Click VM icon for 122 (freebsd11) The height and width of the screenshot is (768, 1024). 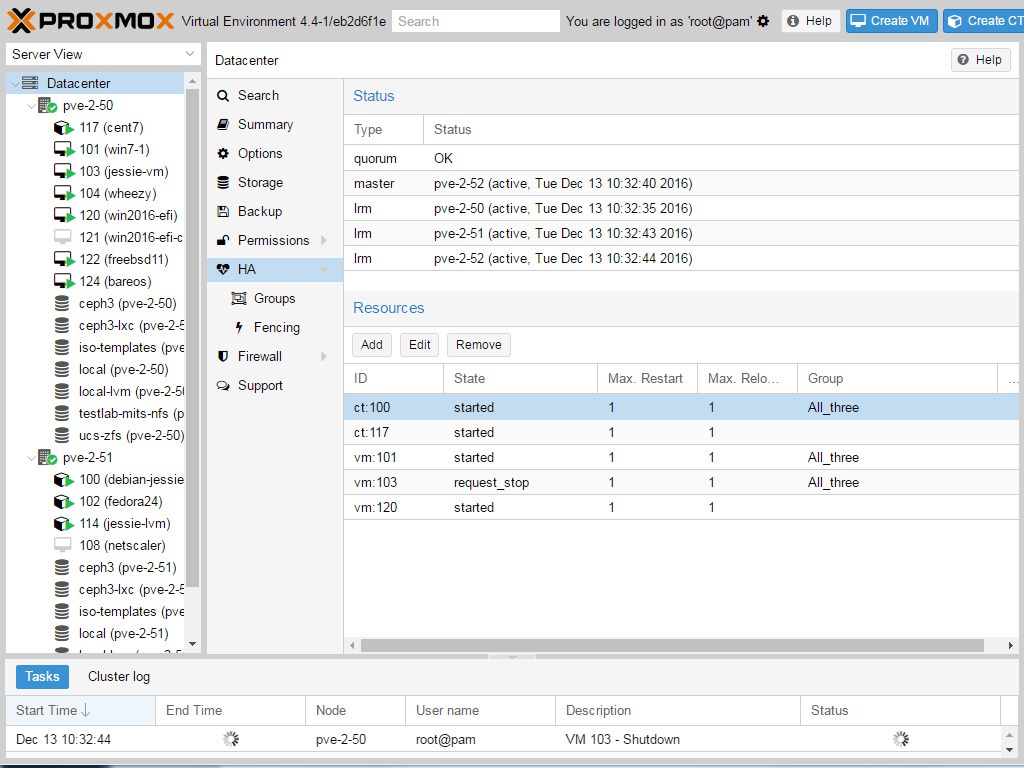coord(63,259)
